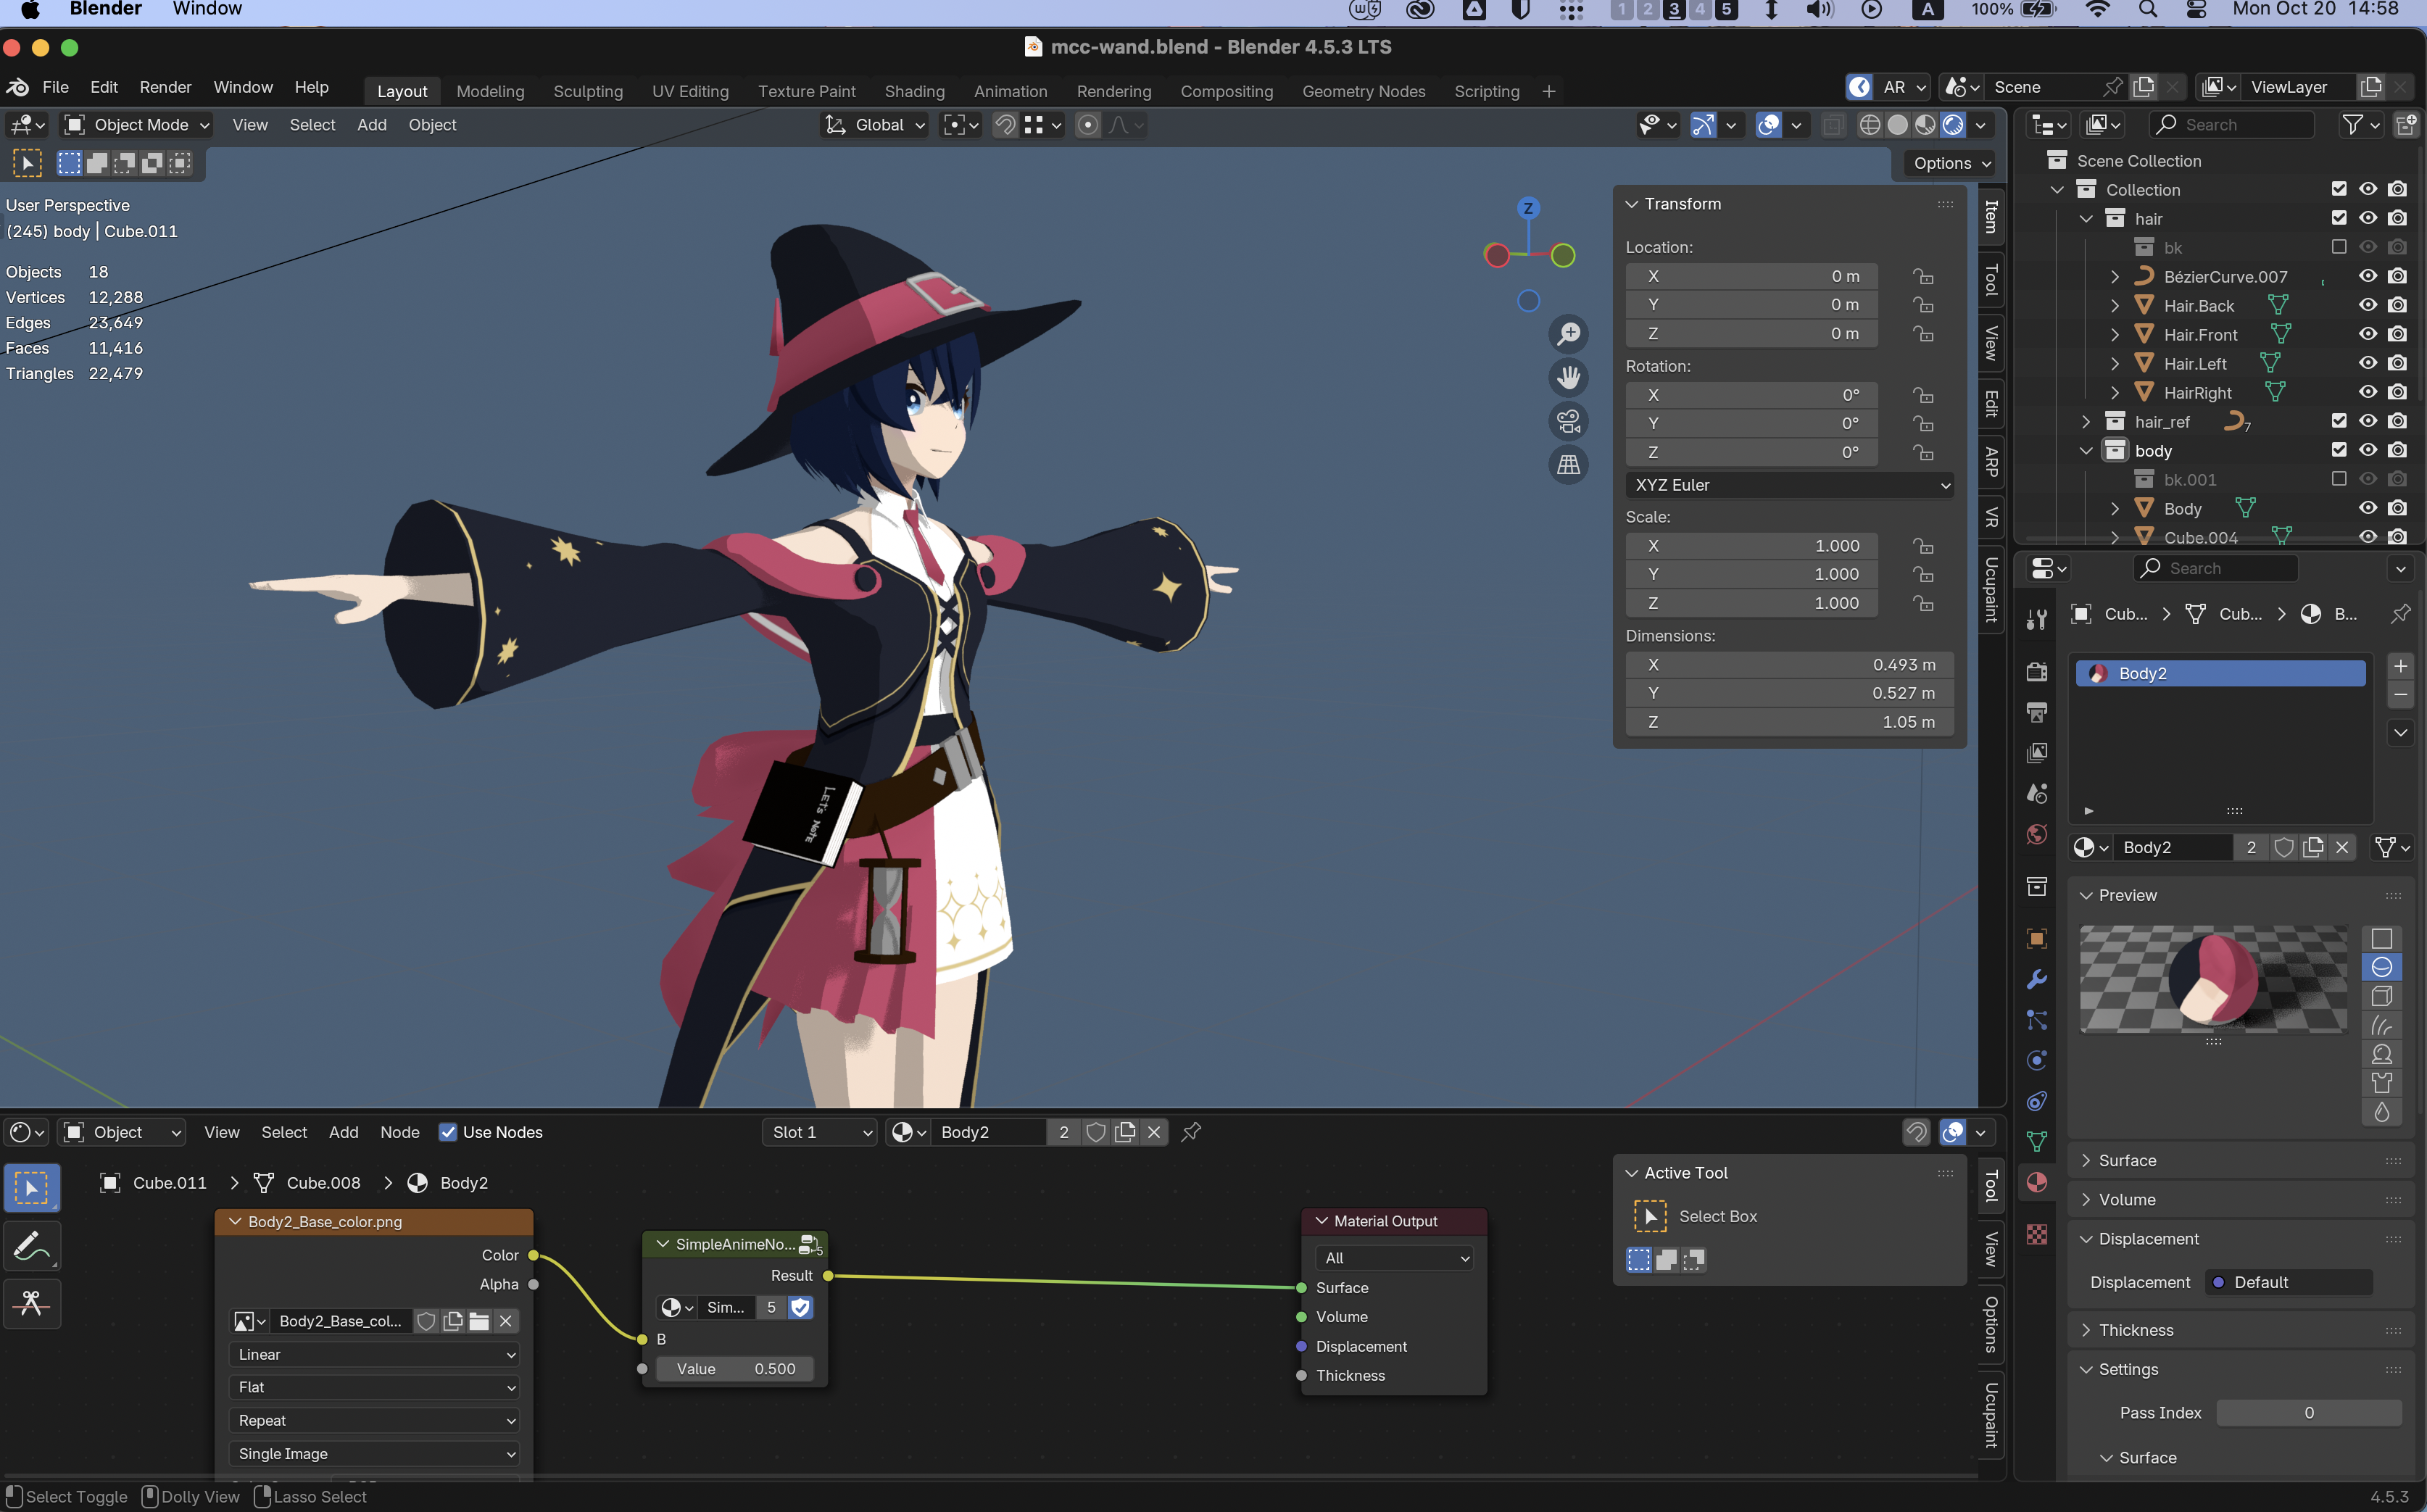Image resolution: width=2427 pixels, height=1512 pixels.
Task: Open the Object Constraints properties tab
Action: pyautogui.click(x=2037, y=1101)
